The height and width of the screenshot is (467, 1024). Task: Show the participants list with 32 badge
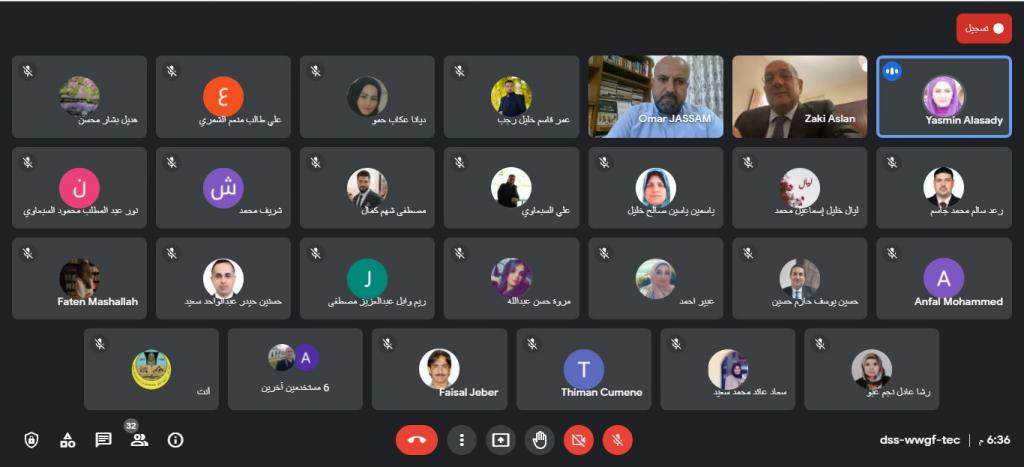138,437
